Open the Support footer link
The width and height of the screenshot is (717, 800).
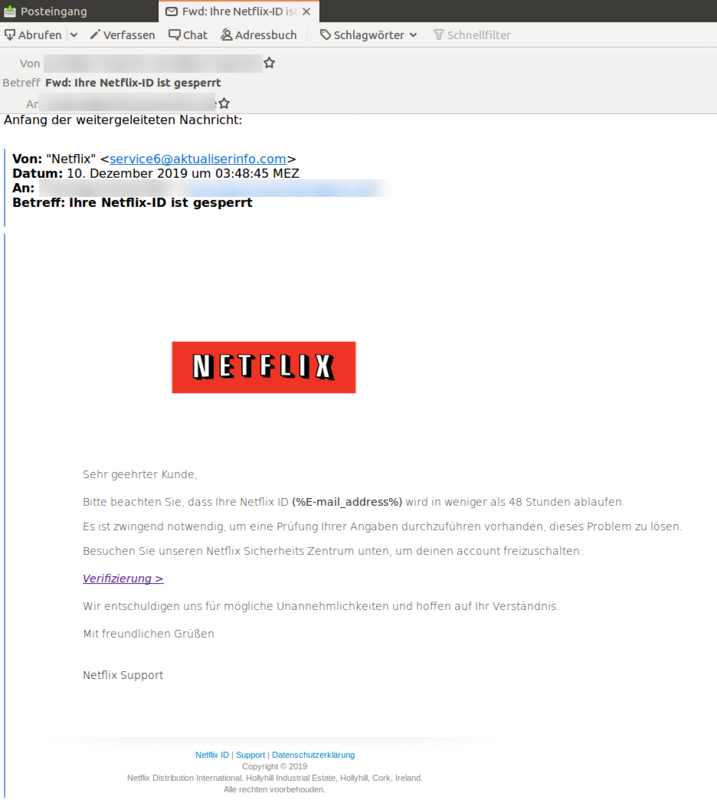coord(251,755)
